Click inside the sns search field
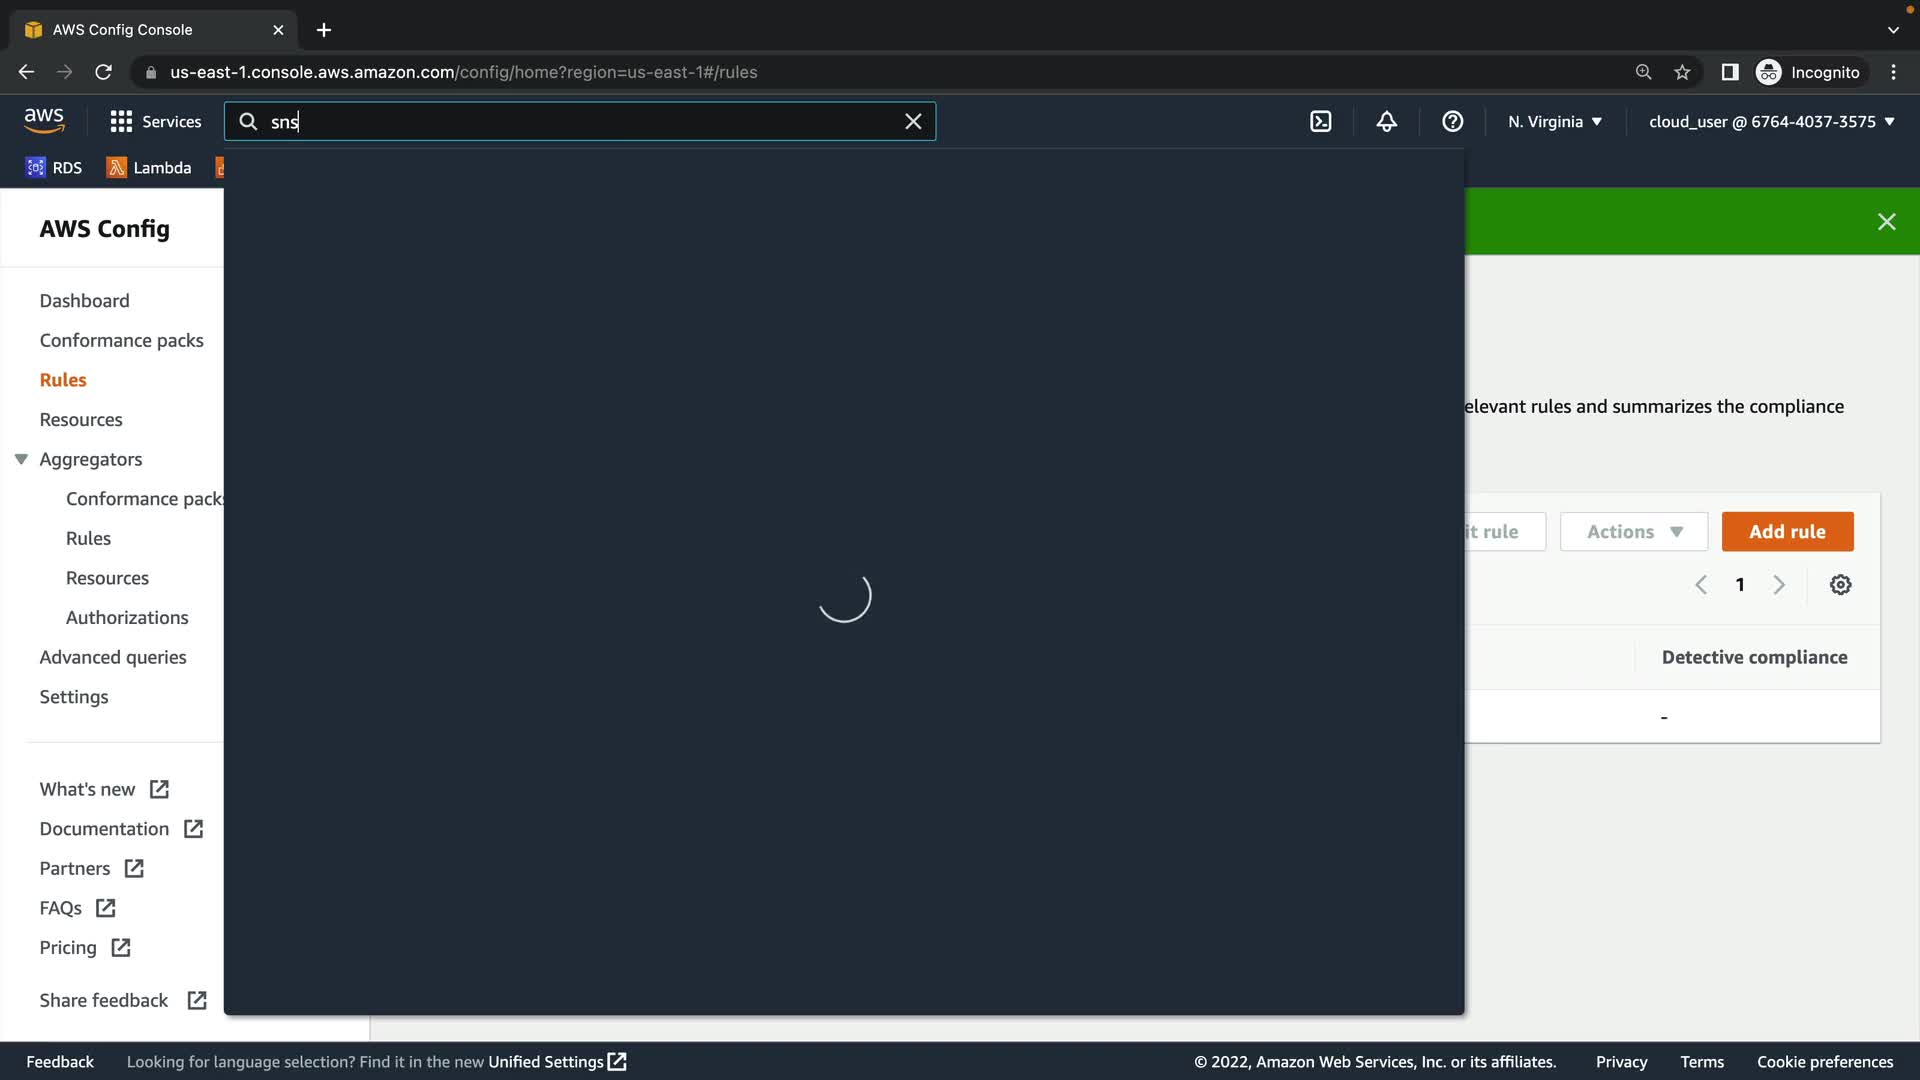 point(580,121)
